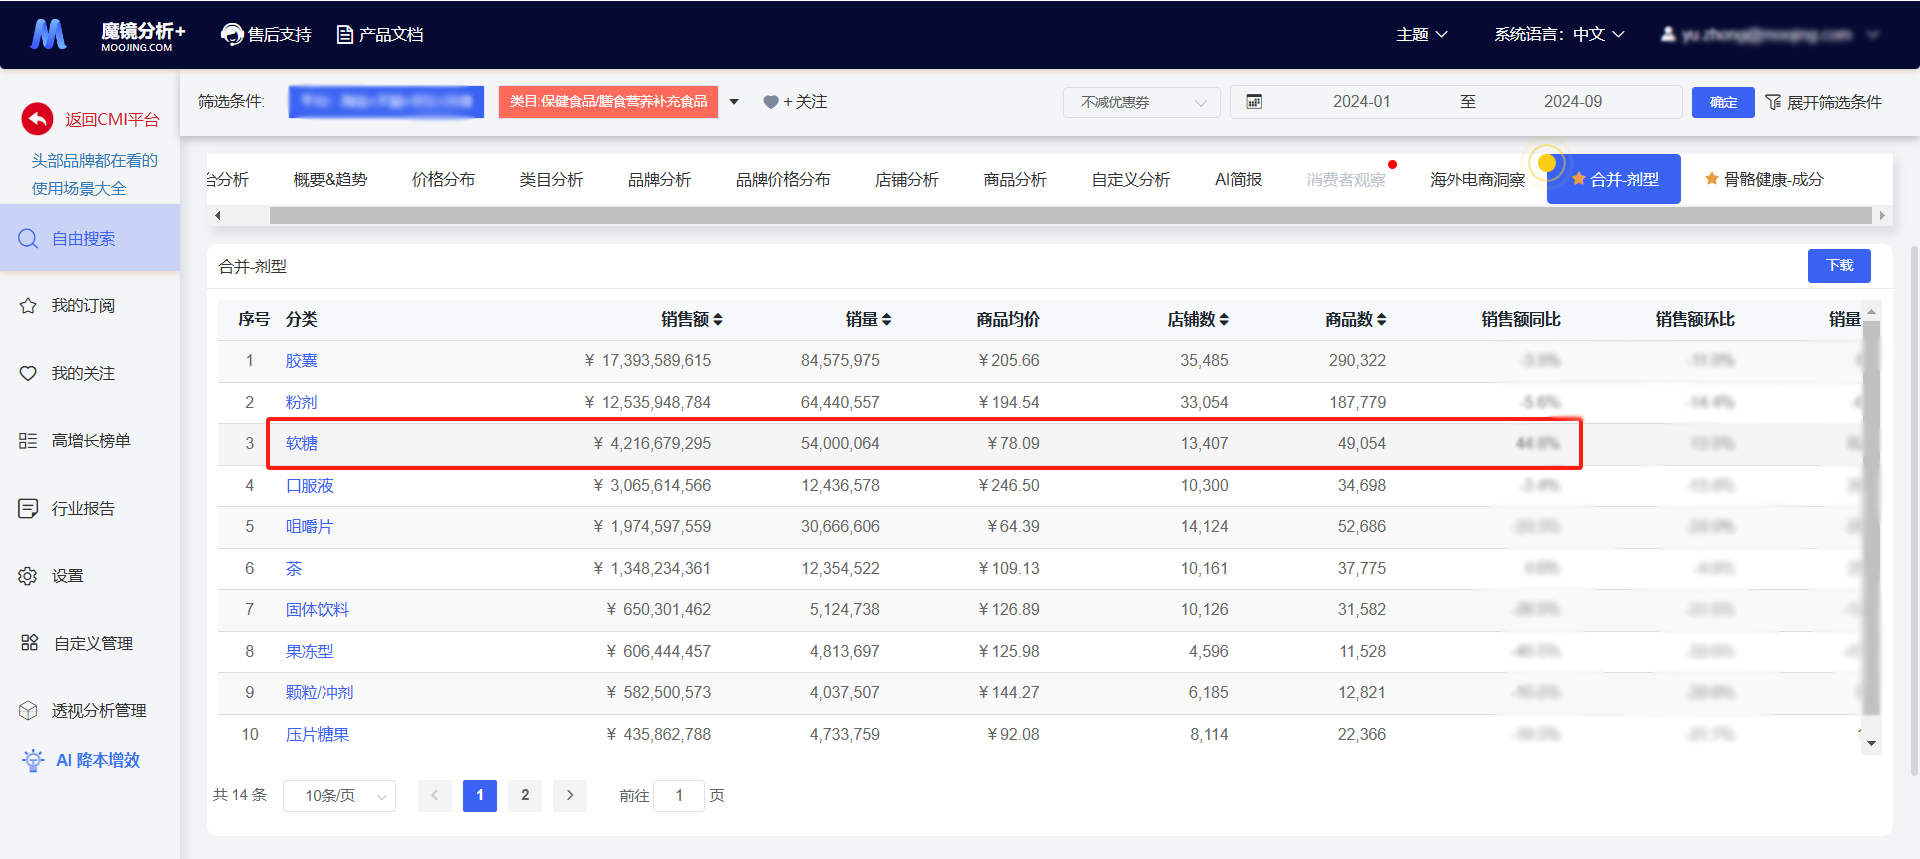Click the cube icon for 透视分析管理
The image size is (1920, 859).
(28, 710)
